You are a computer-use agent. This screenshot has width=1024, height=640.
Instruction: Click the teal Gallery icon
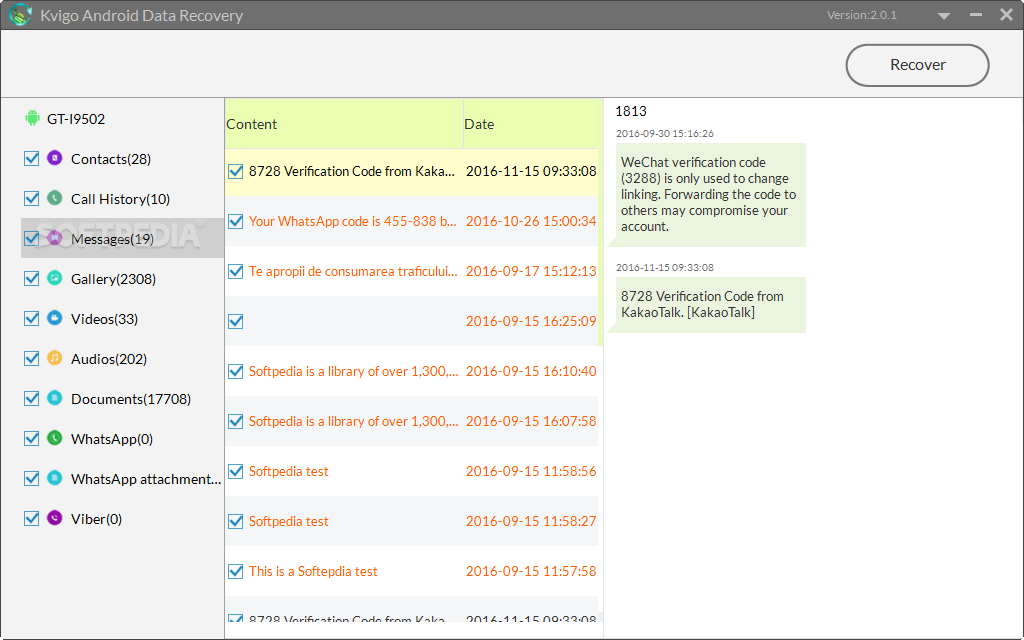[55, 278]
